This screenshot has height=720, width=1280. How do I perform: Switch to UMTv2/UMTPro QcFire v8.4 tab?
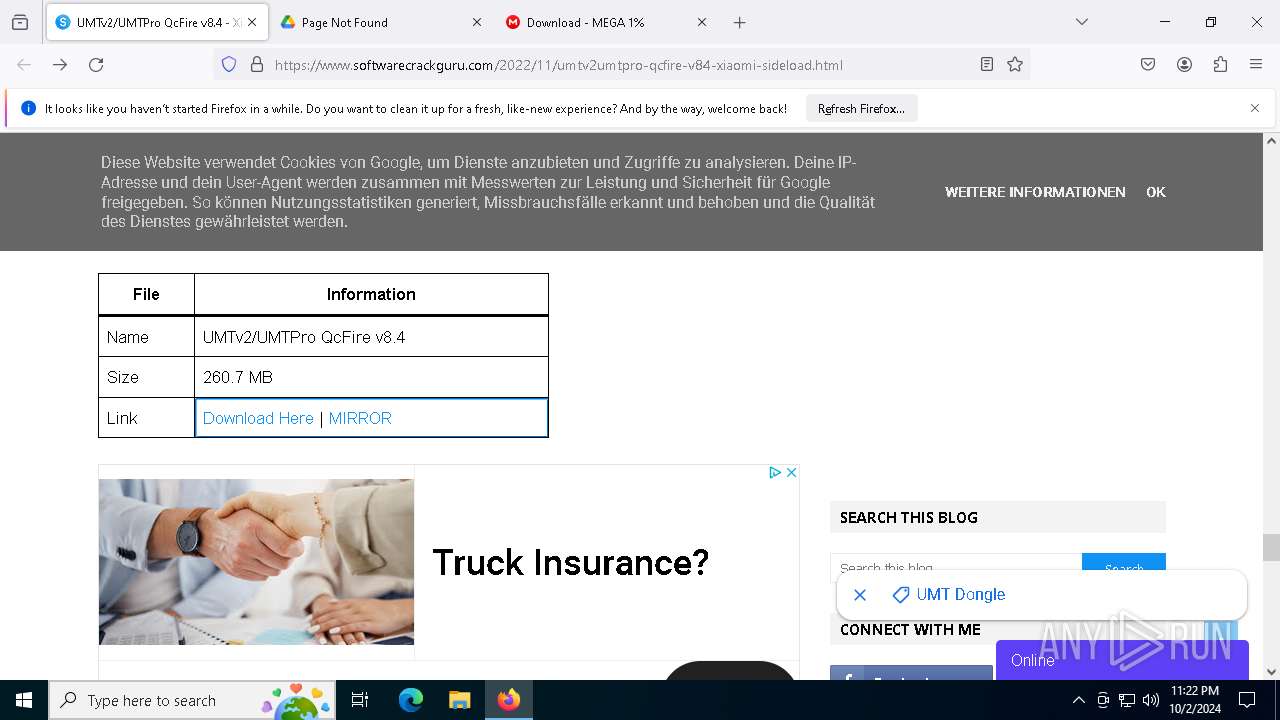157,22
